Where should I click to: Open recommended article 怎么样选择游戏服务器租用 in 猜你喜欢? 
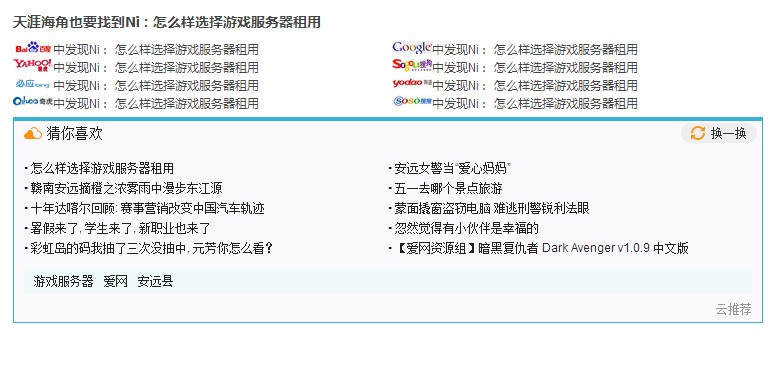(102, 168)
